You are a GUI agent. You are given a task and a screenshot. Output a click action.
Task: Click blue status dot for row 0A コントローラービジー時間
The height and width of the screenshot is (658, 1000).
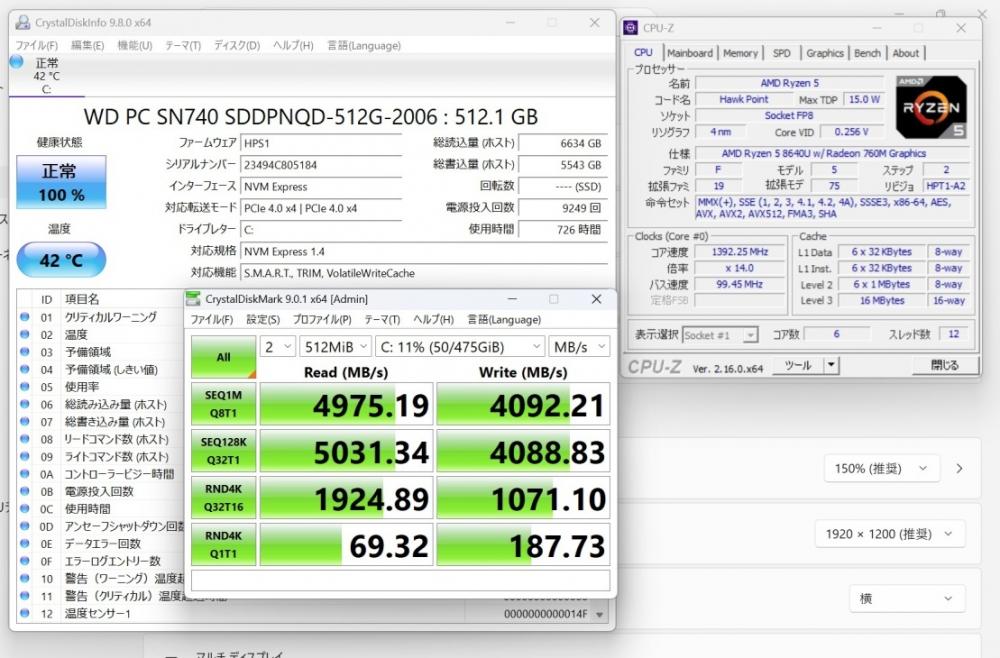coord(25,474)
